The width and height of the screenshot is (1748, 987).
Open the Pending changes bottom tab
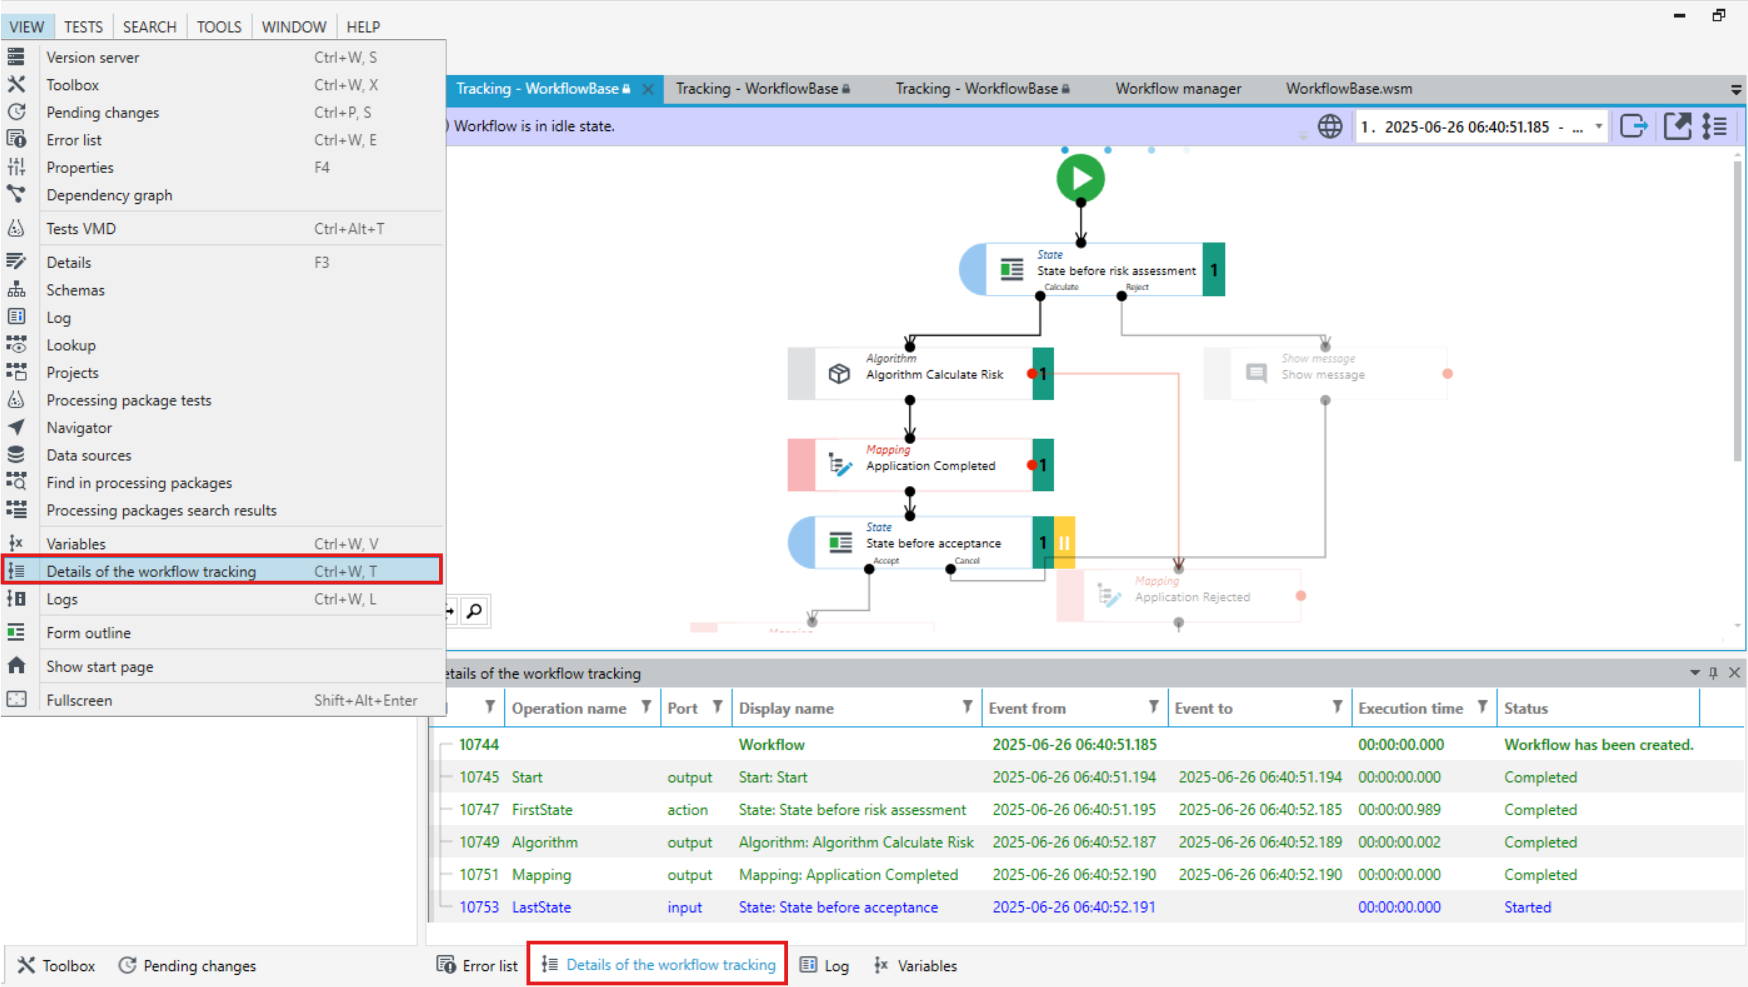coord(187,966)
